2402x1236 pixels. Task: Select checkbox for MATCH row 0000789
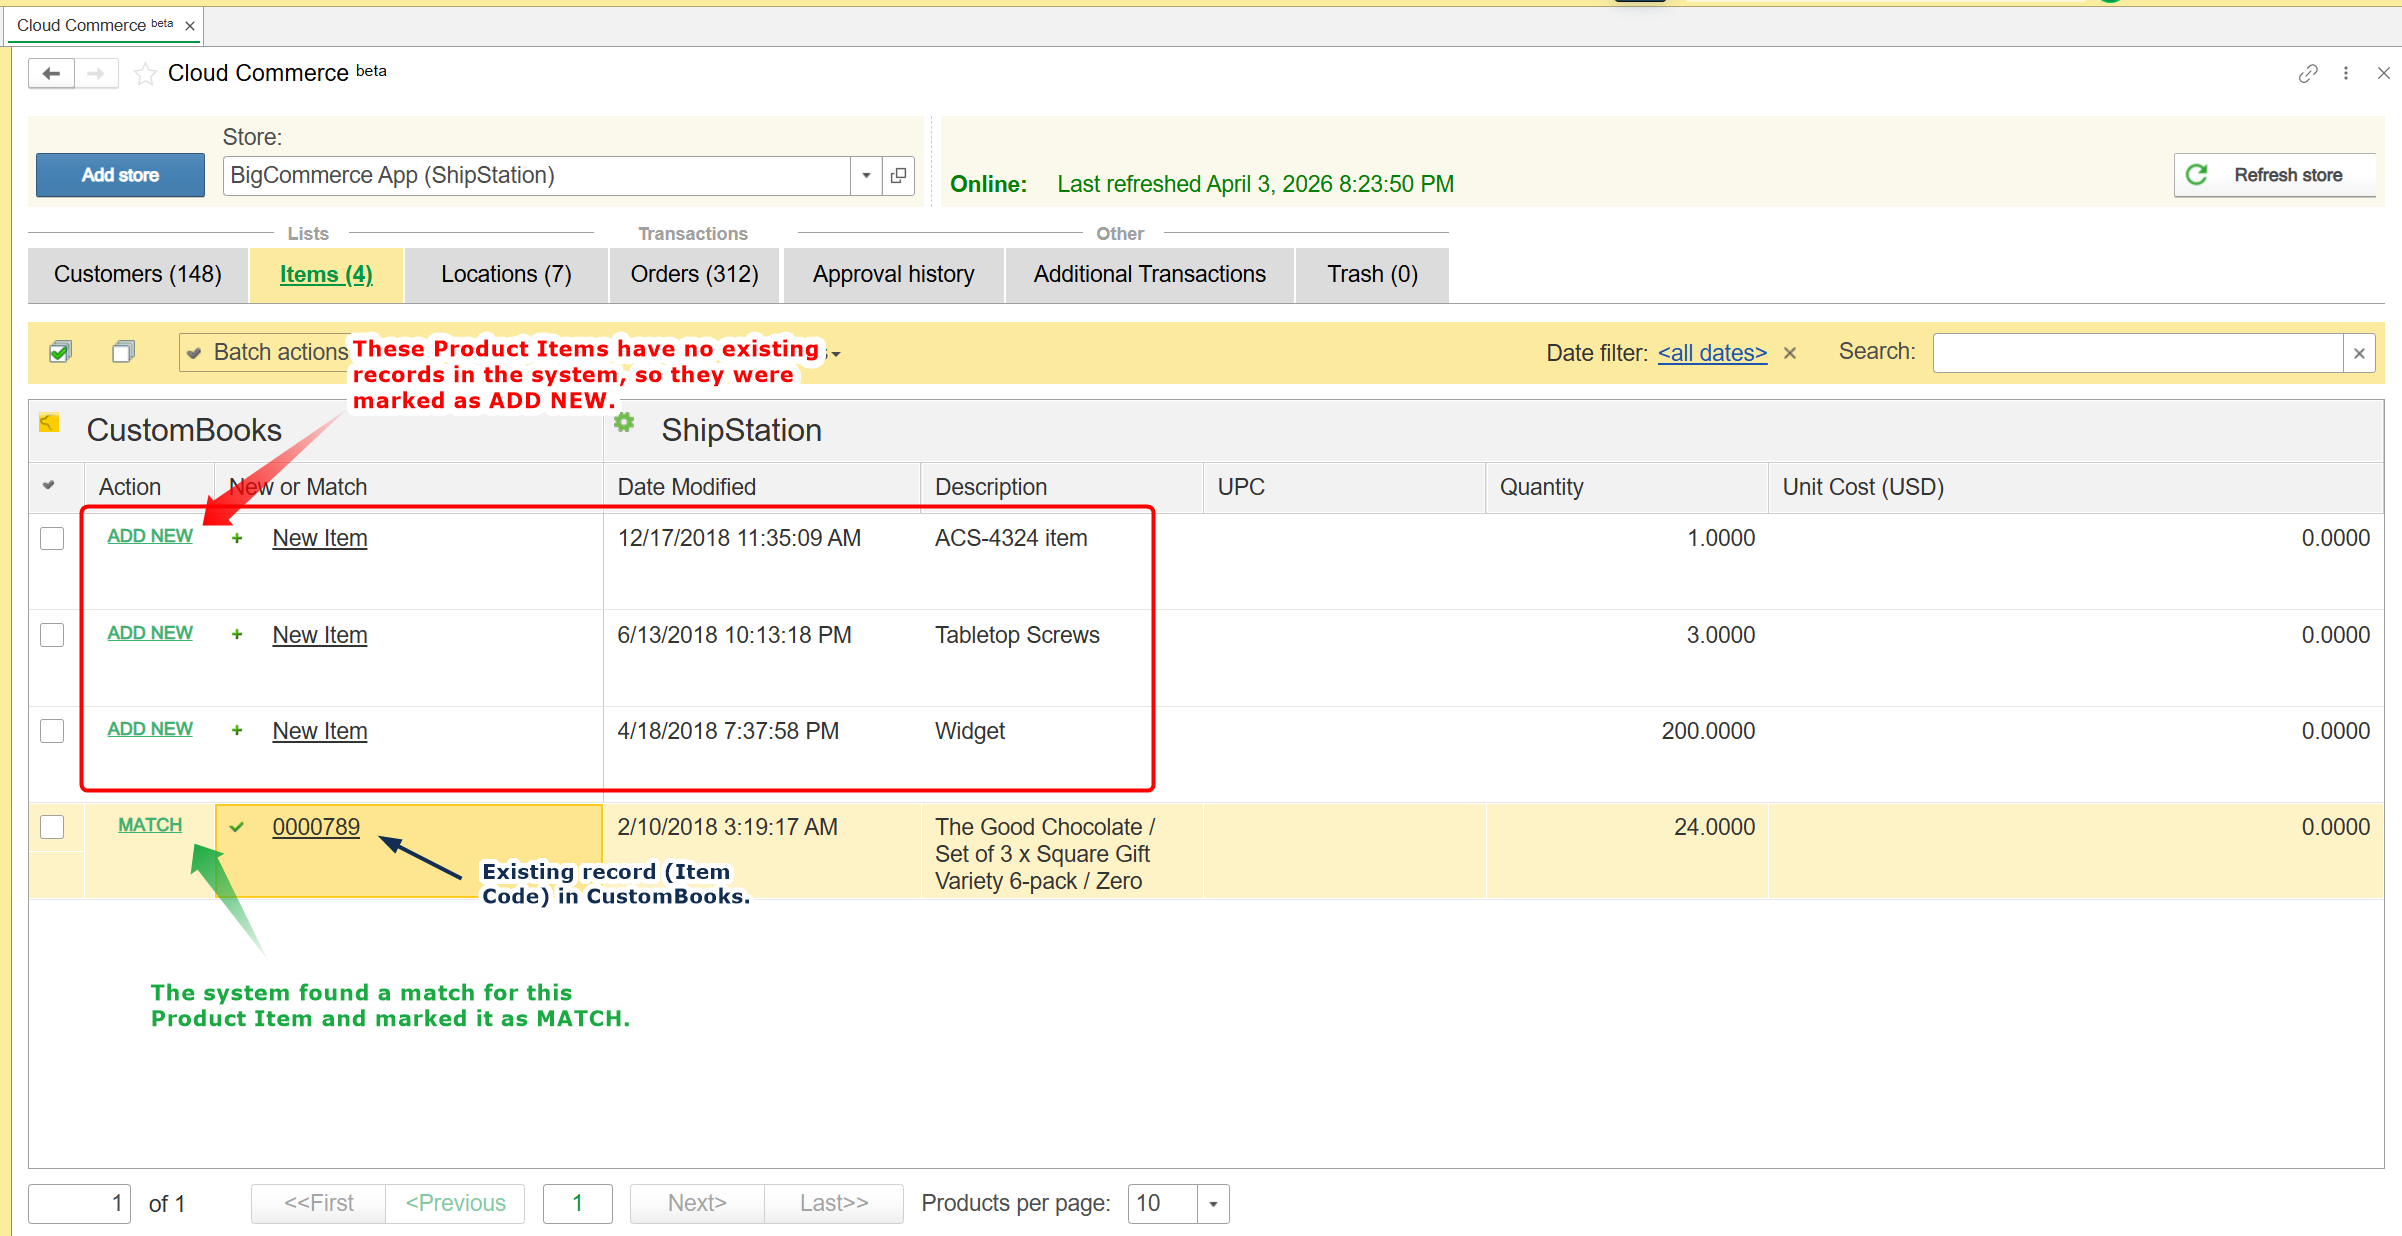coord(52,827)
